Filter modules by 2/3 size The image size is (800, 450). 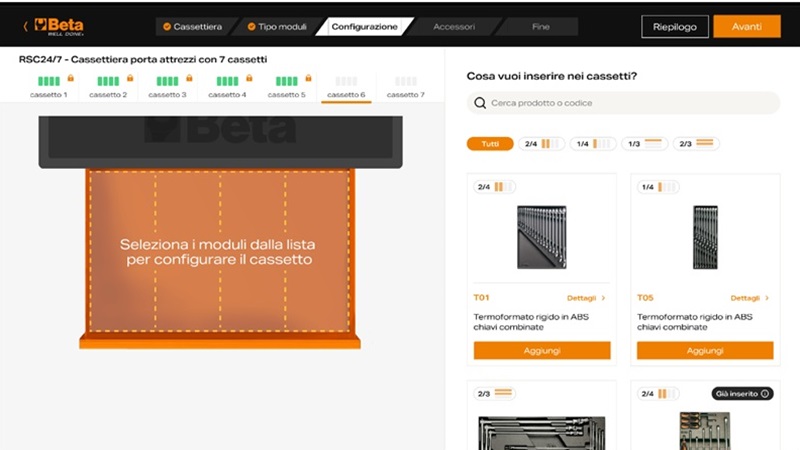(696, 144)
